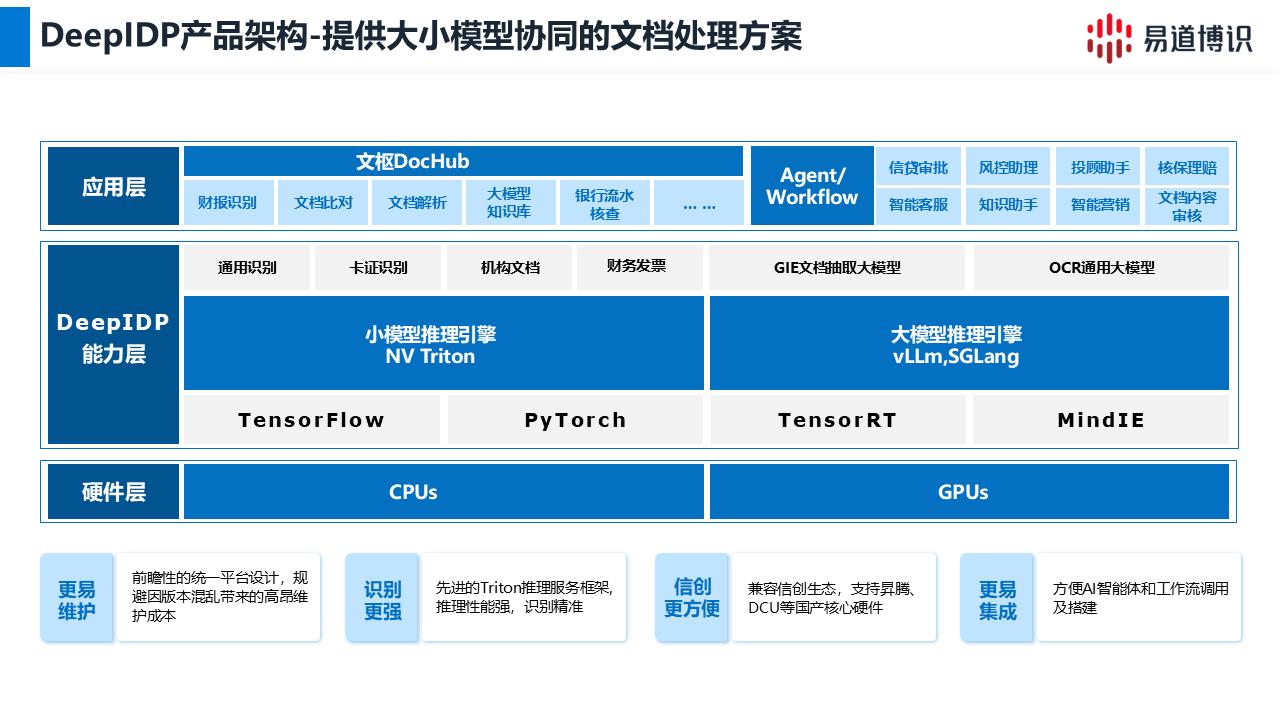Select the 小模型推理引擎 NV Triton block

pos(443,343)
